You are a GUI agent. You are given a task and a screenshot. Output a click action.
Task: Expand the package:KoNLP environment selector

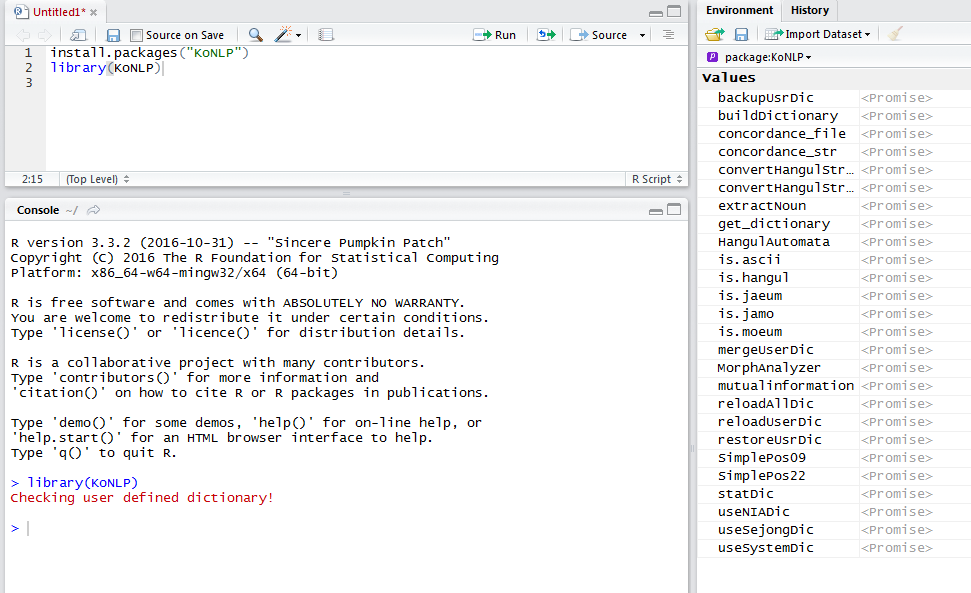pyautogui.click(x=760, y=57)
